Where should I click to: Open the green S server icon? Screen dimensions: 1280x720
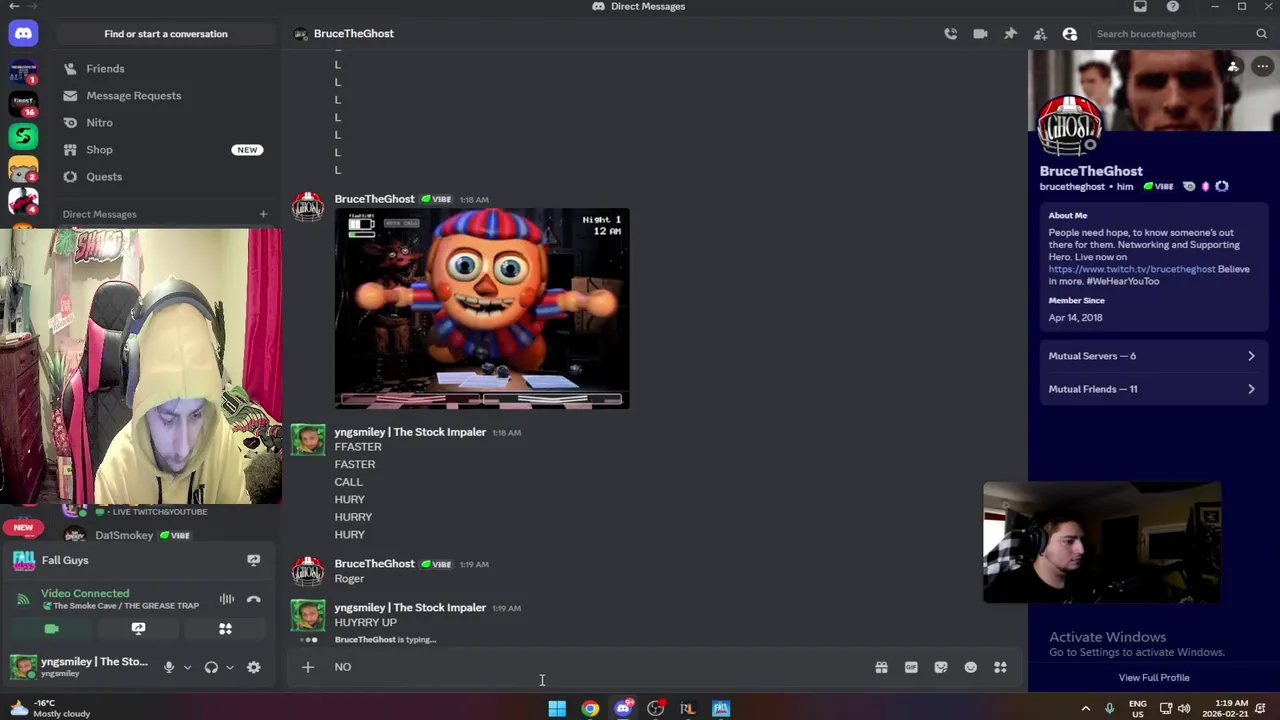(x=23, y=135)
